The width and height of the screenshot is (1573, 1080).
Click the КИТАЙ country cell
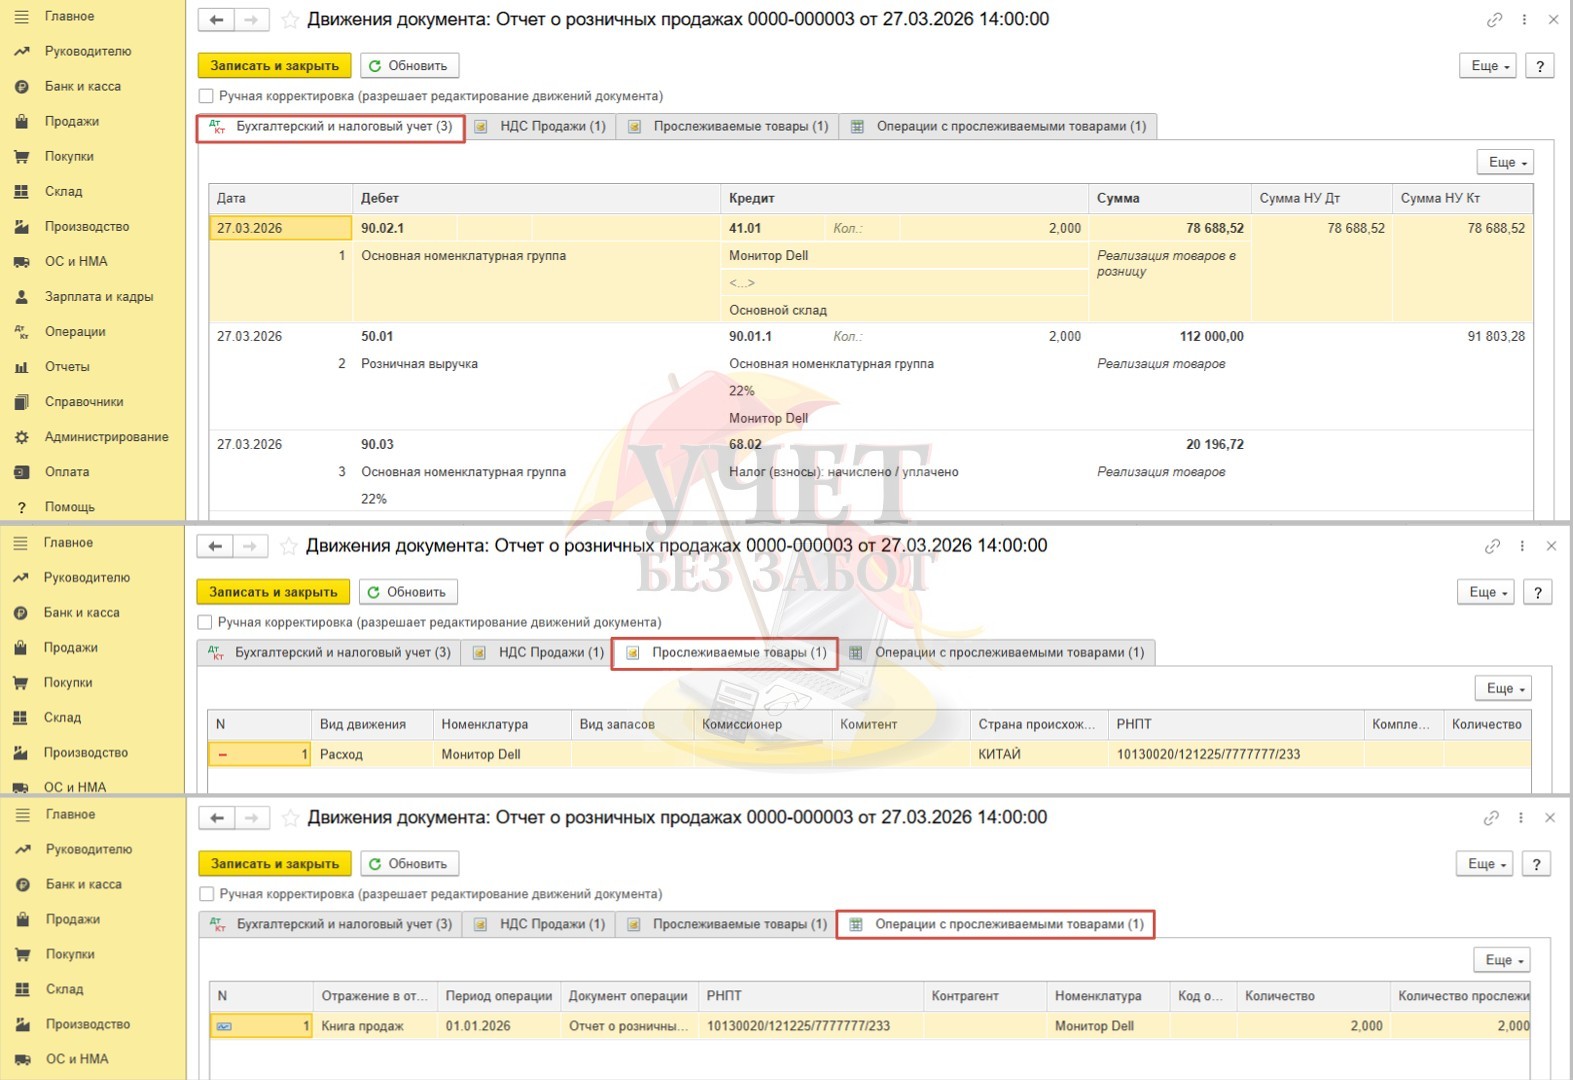pos(999,755)
